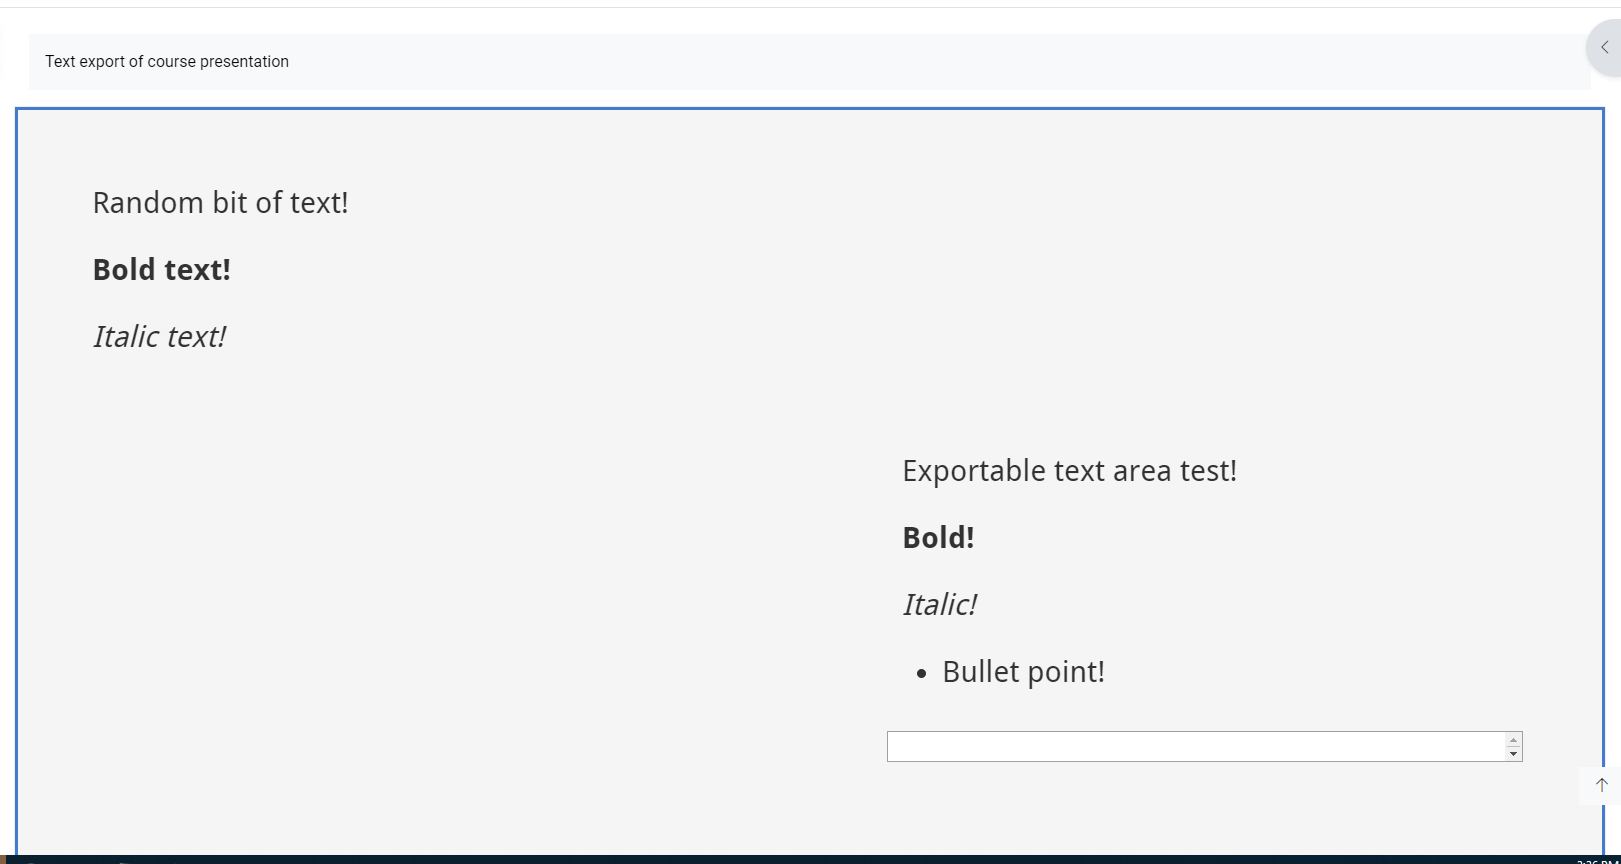Select the "Italic!" line in the right column
The image size is (1621, 864).
click(939, 605)
